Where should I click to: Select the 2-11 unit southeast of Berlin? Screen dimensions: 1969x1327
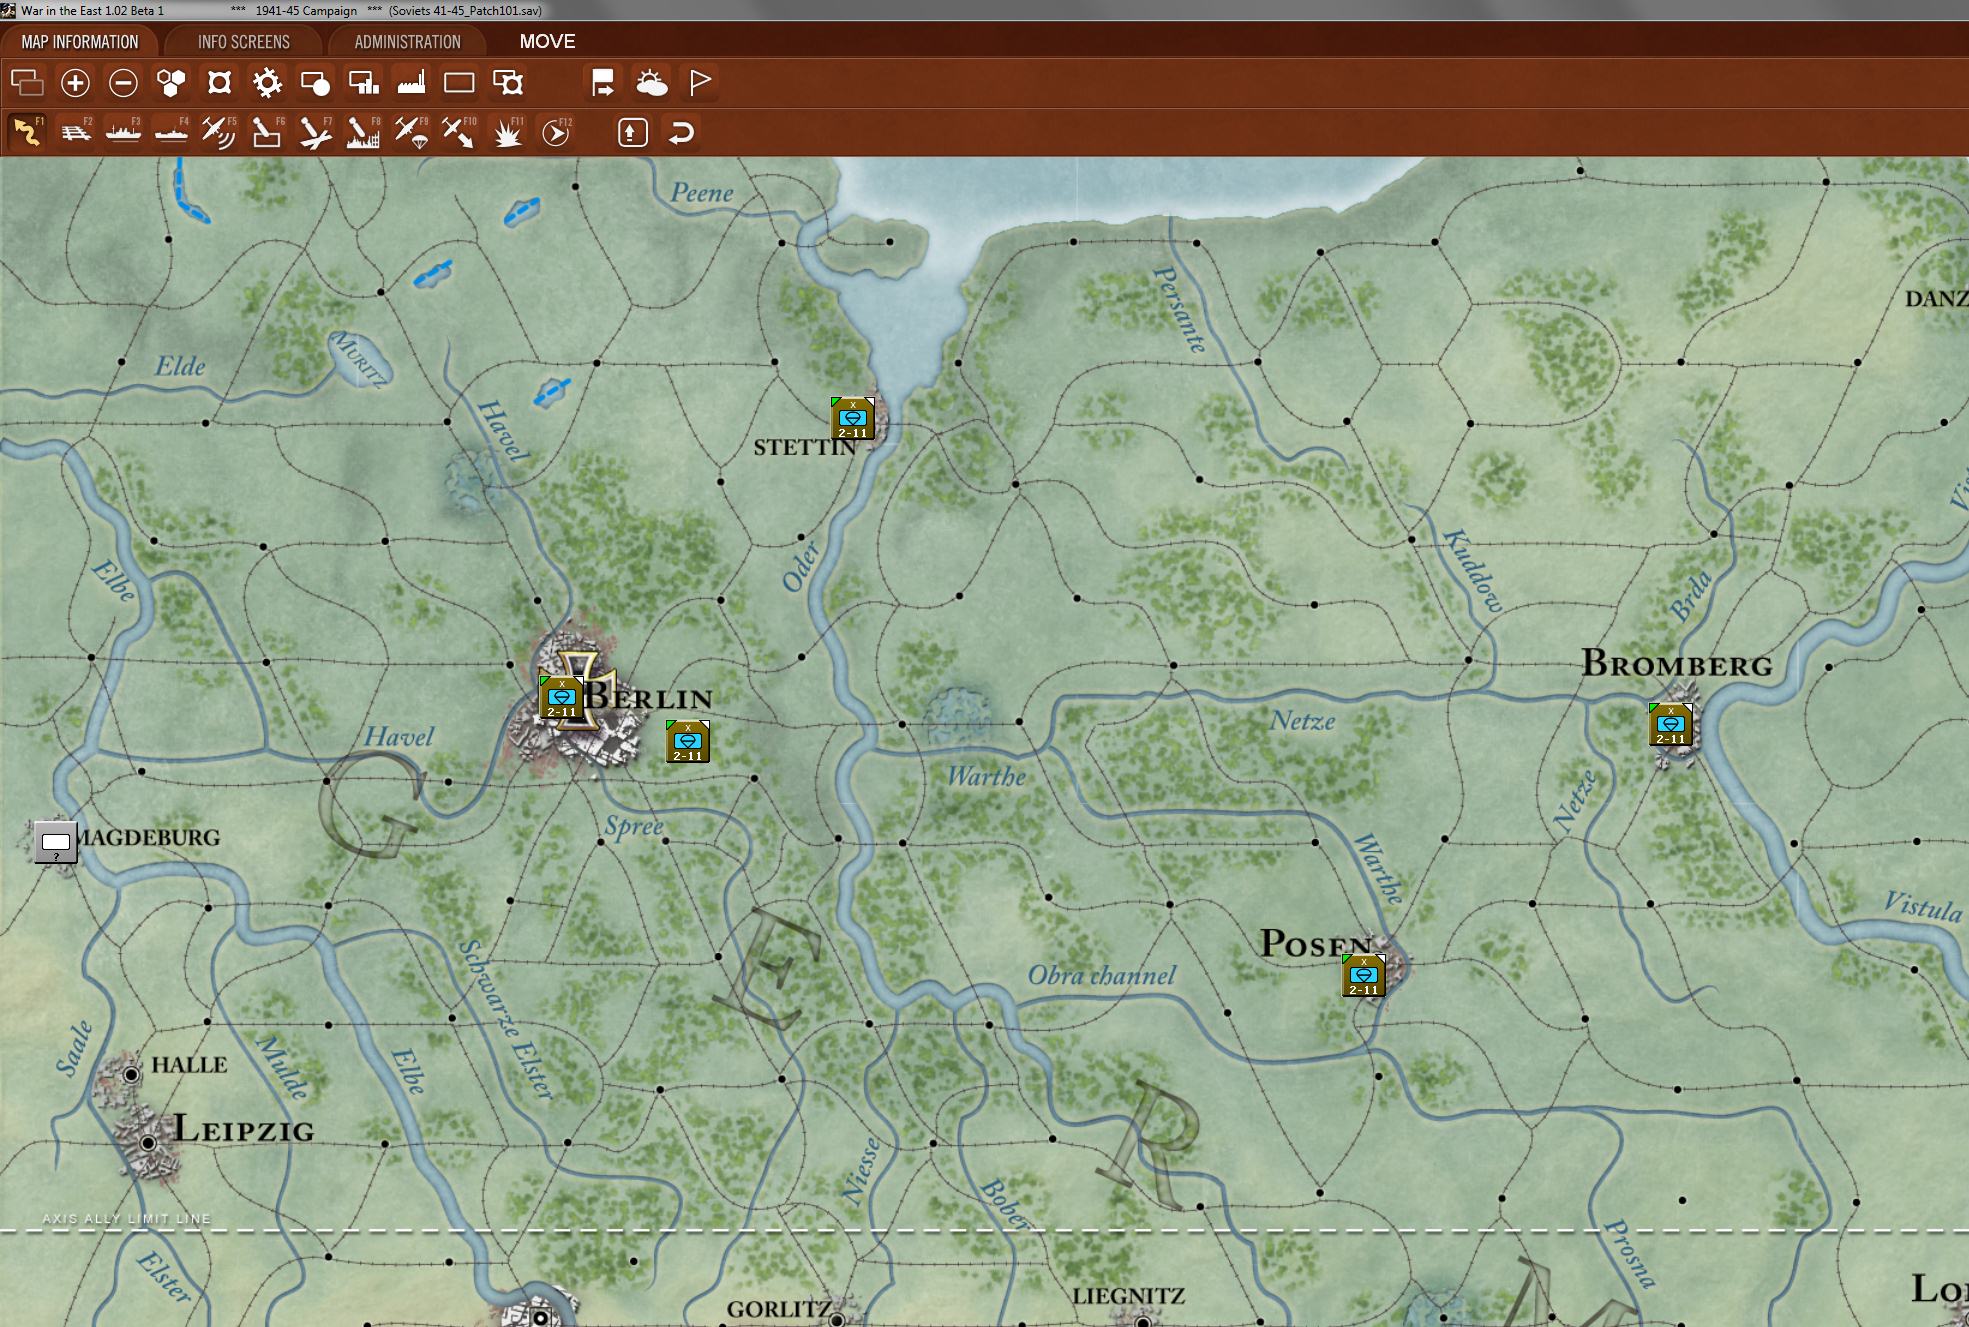point(687,741)
